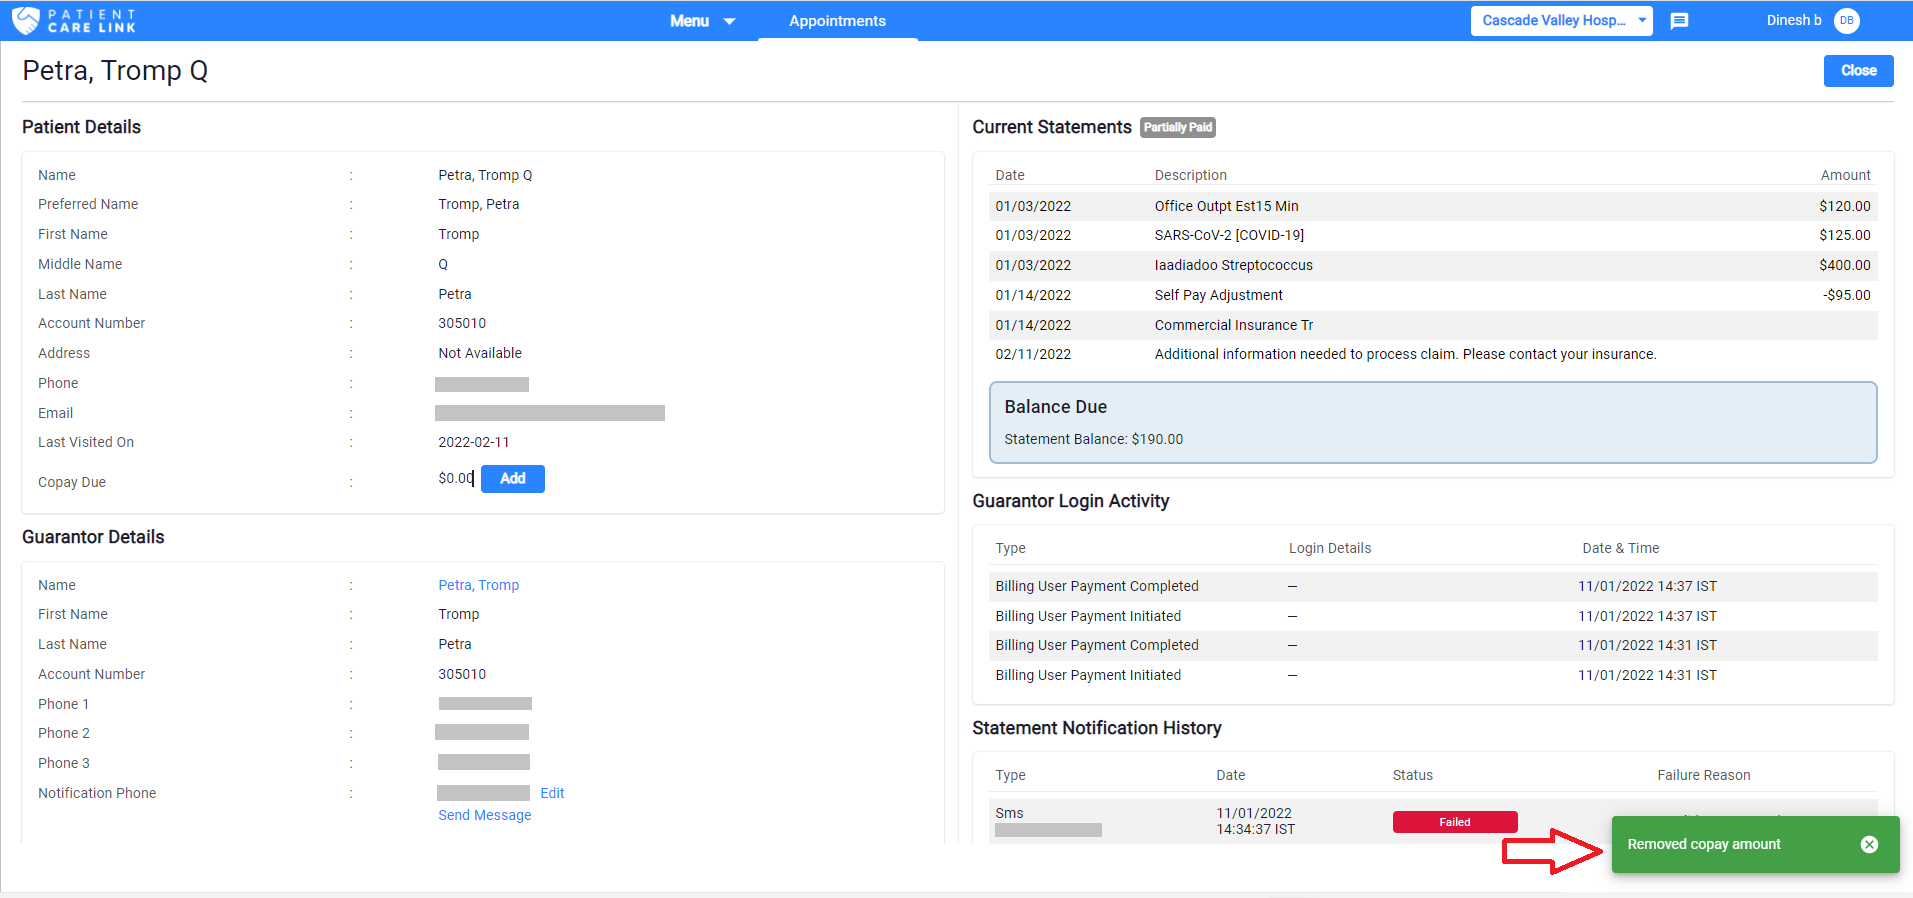This screenshot has height=898, width=1913.
Task: Click the Failed status badge on Sms row
Action: 1455,822
